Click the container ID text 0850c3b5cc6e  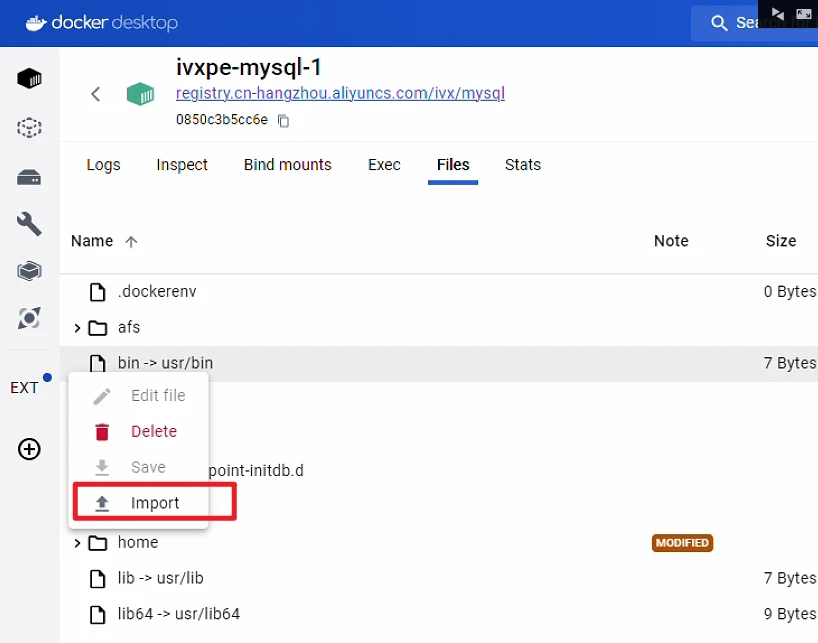pyautogui.click(x=222, y=120)
